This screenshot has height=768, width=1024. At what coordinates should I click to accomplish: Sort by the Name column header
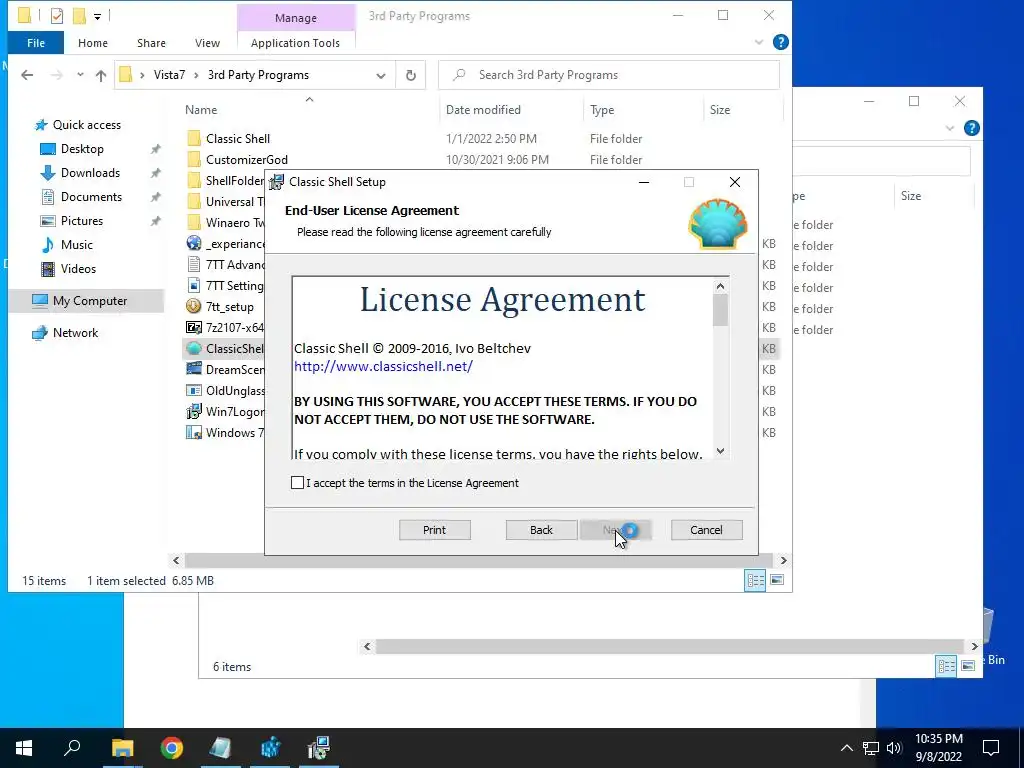click(x=200, y=110)
